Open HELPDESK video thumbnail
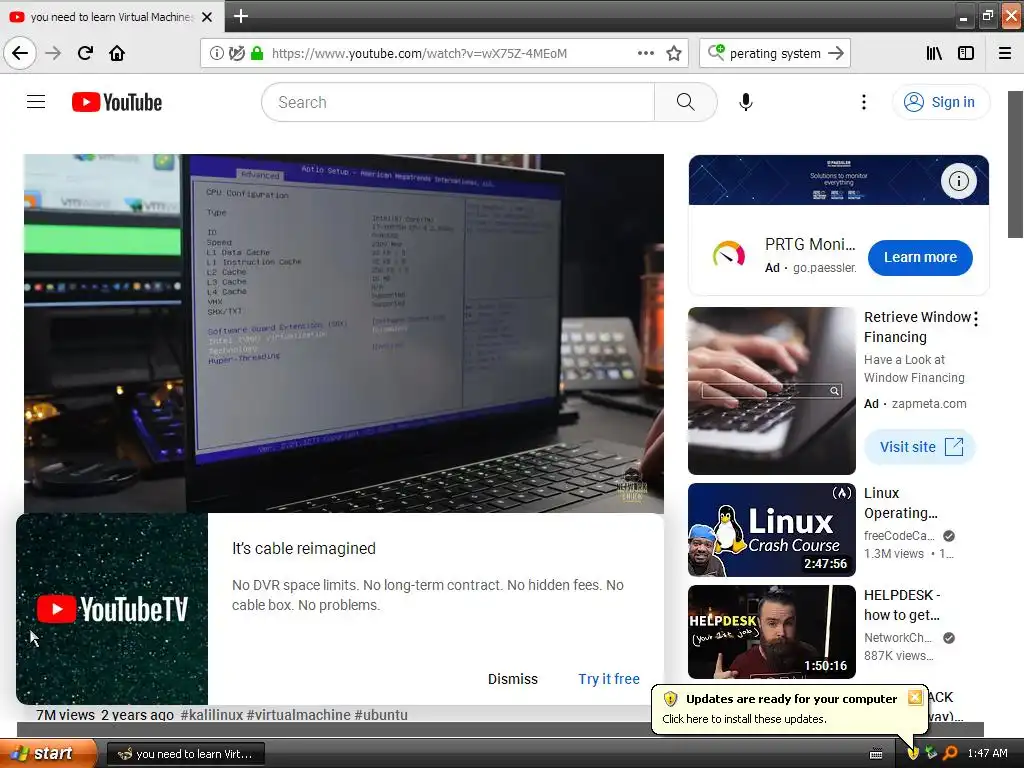The image size is (1024, 768). click(771, 632)
